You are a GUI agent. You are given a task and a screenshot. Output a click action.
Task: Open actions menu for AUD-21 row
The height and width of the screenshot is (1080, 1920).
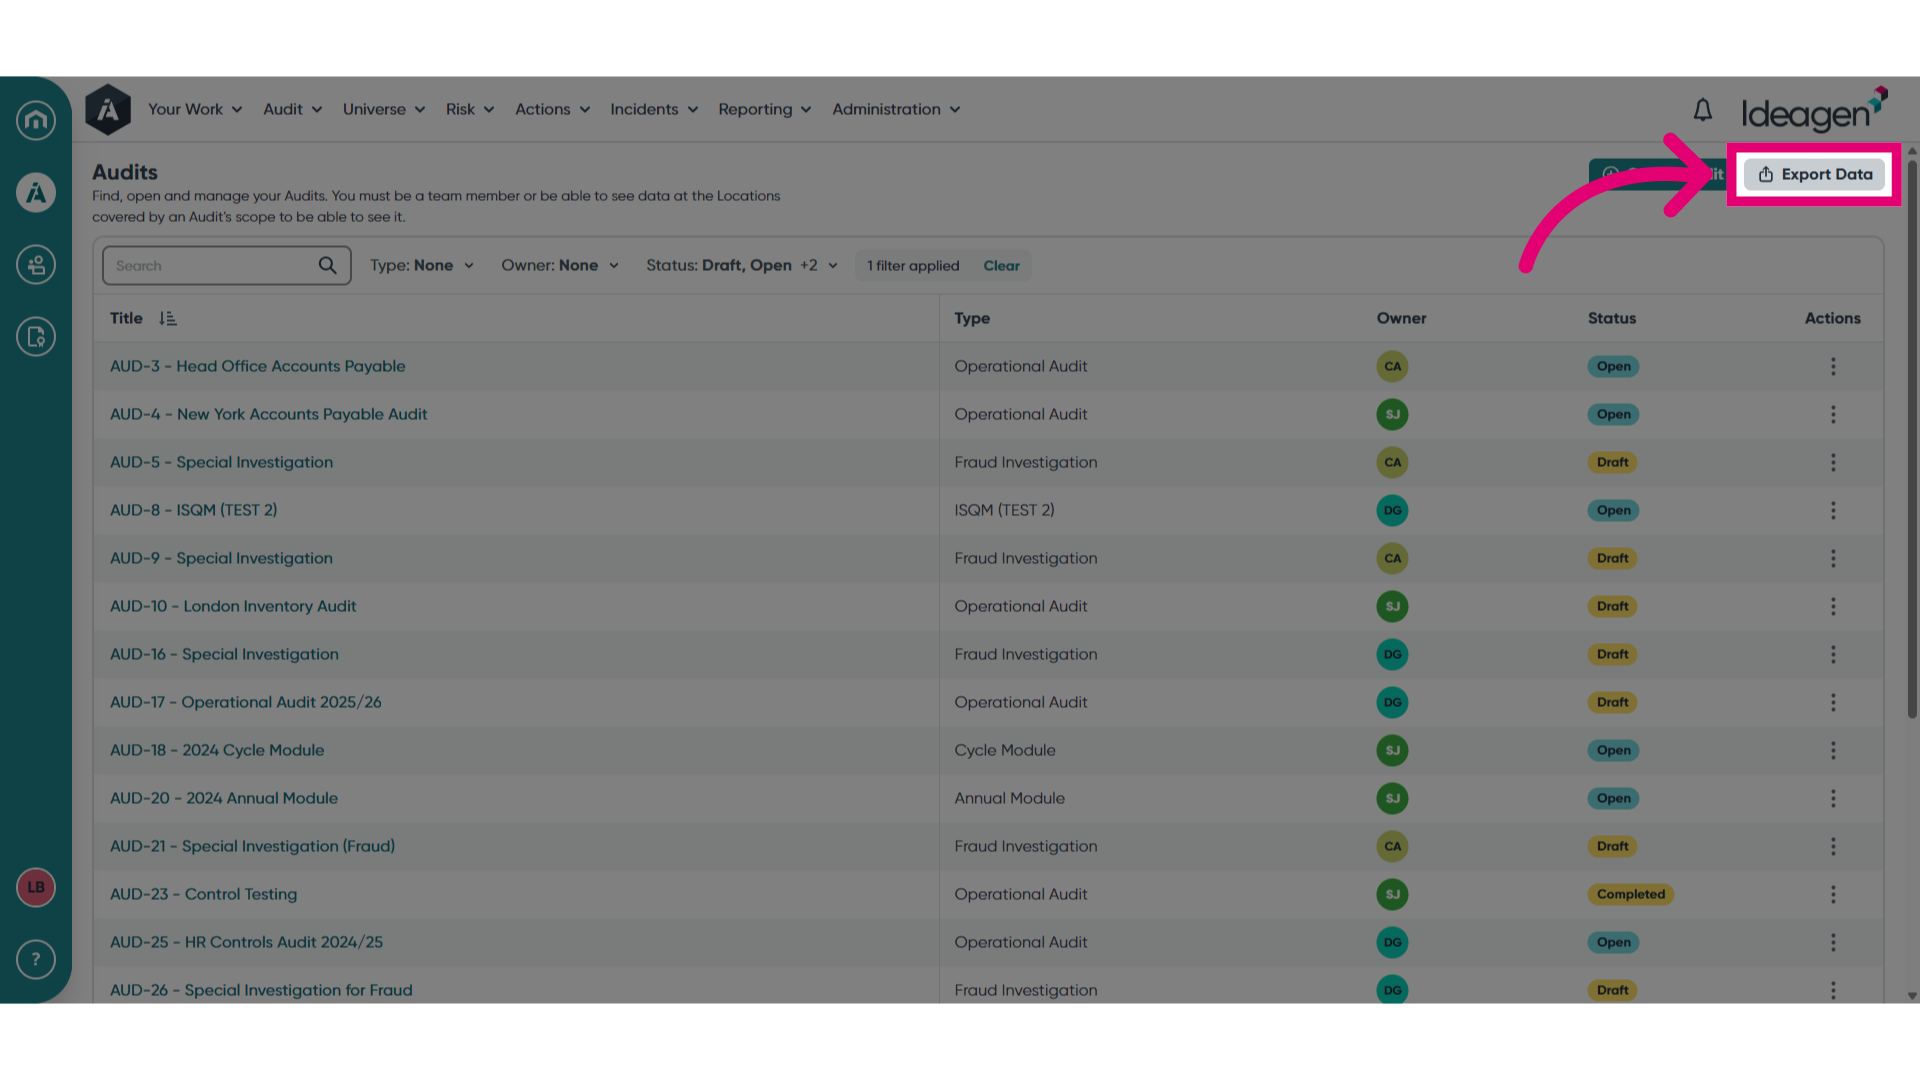[1833, 846]
